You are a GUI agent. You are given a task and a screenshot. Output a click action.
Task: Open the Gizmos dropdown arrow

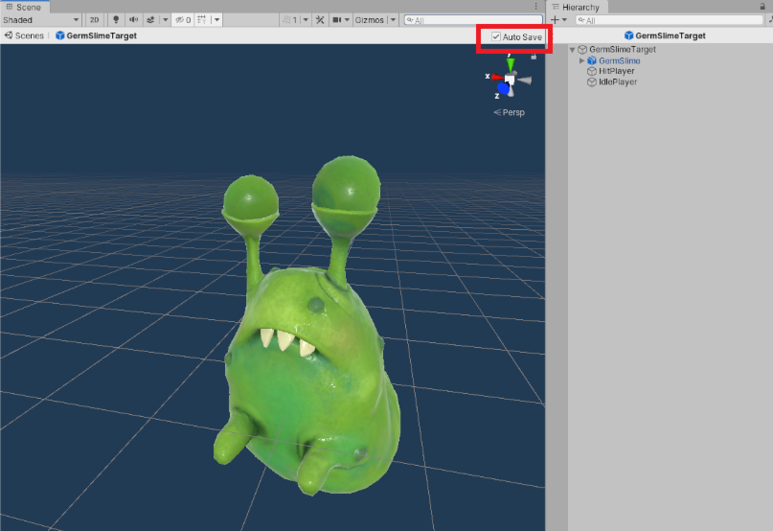click(393, 20)
